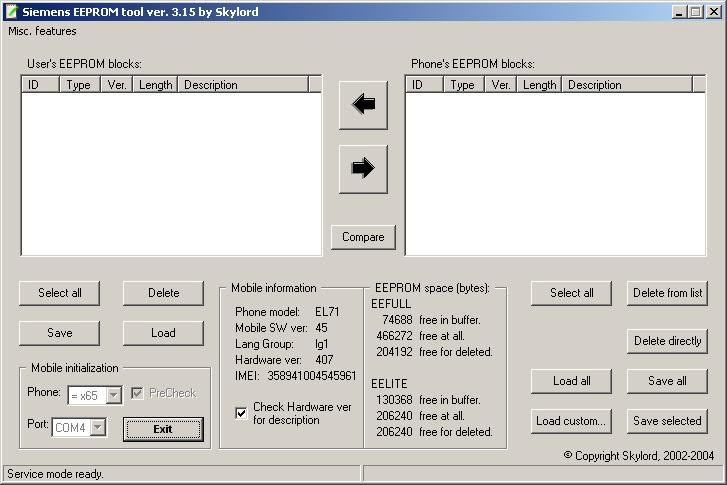Click the Save selected button

[667, 421]
